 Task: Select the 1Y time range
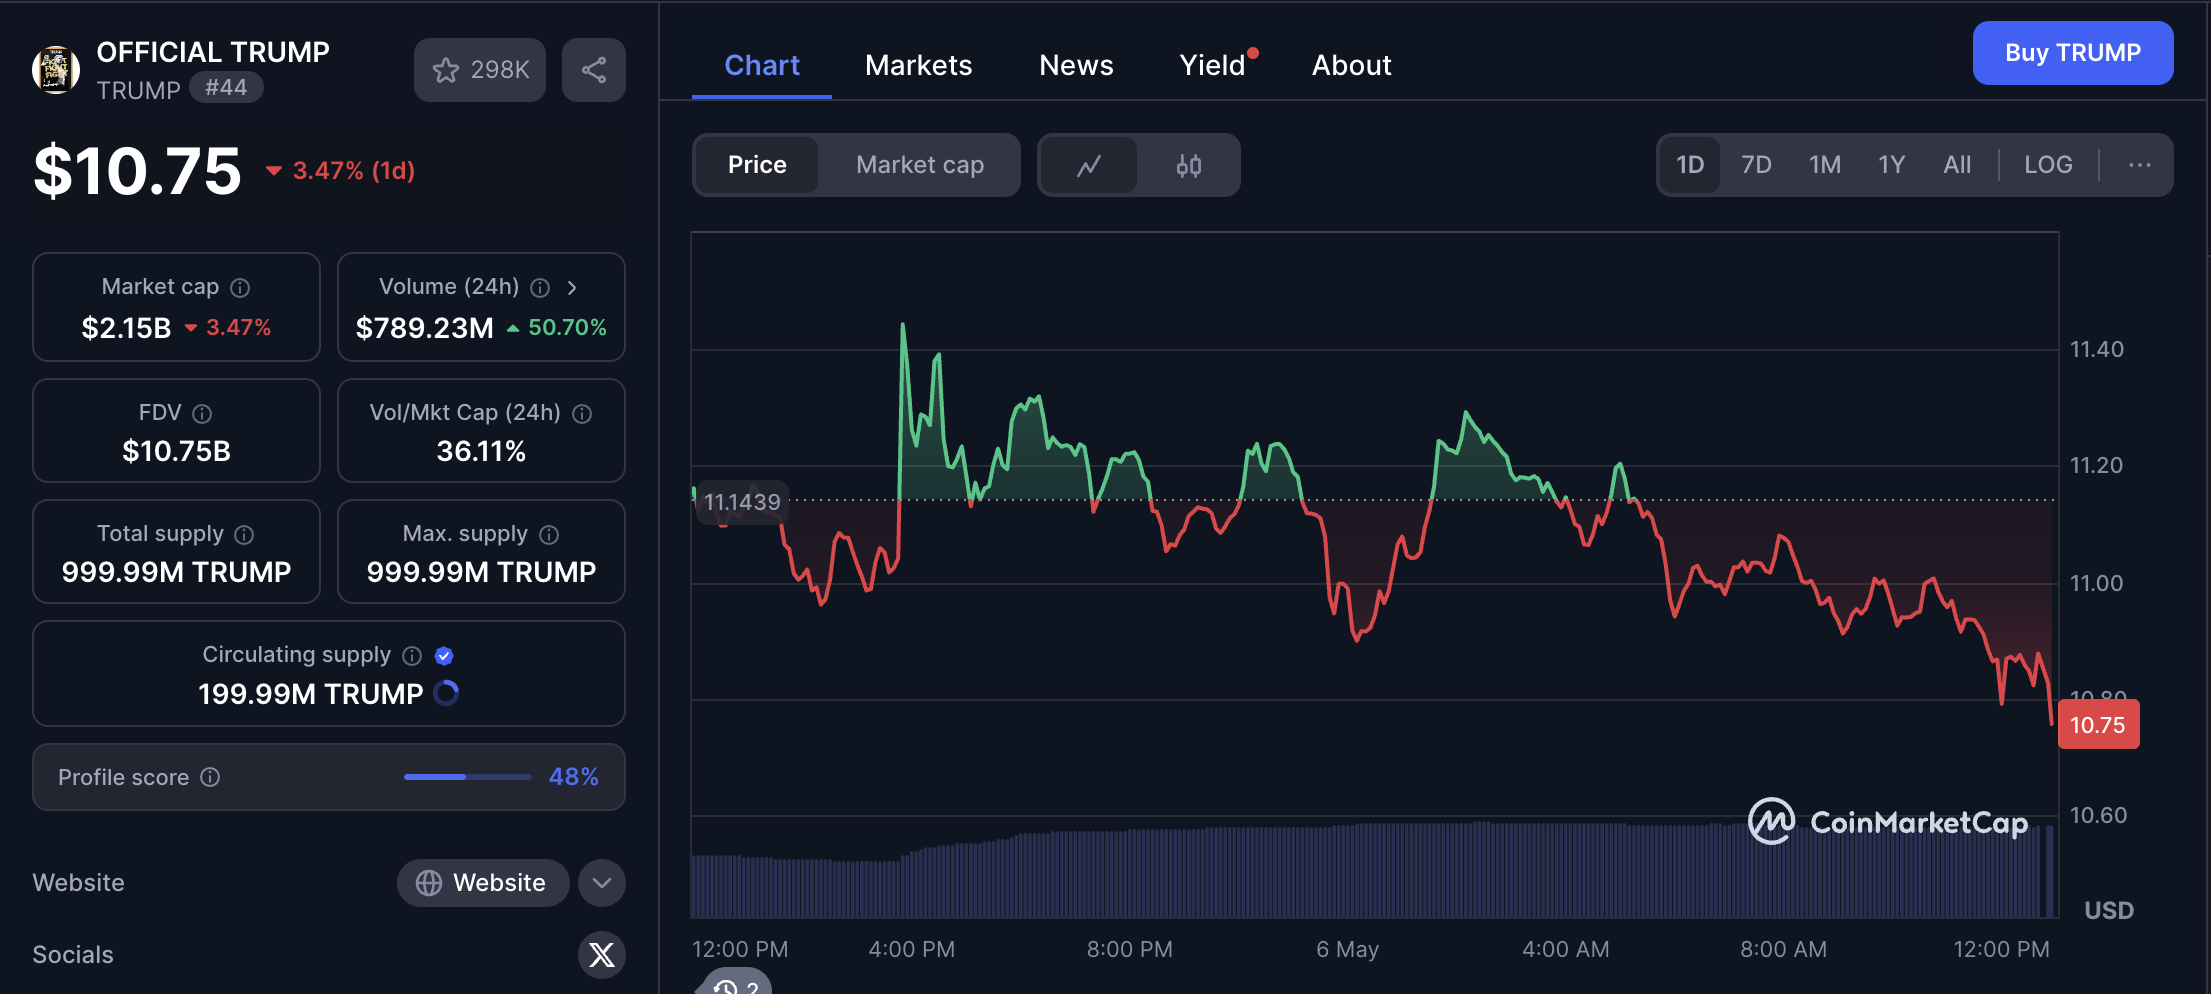point(1892,165)
